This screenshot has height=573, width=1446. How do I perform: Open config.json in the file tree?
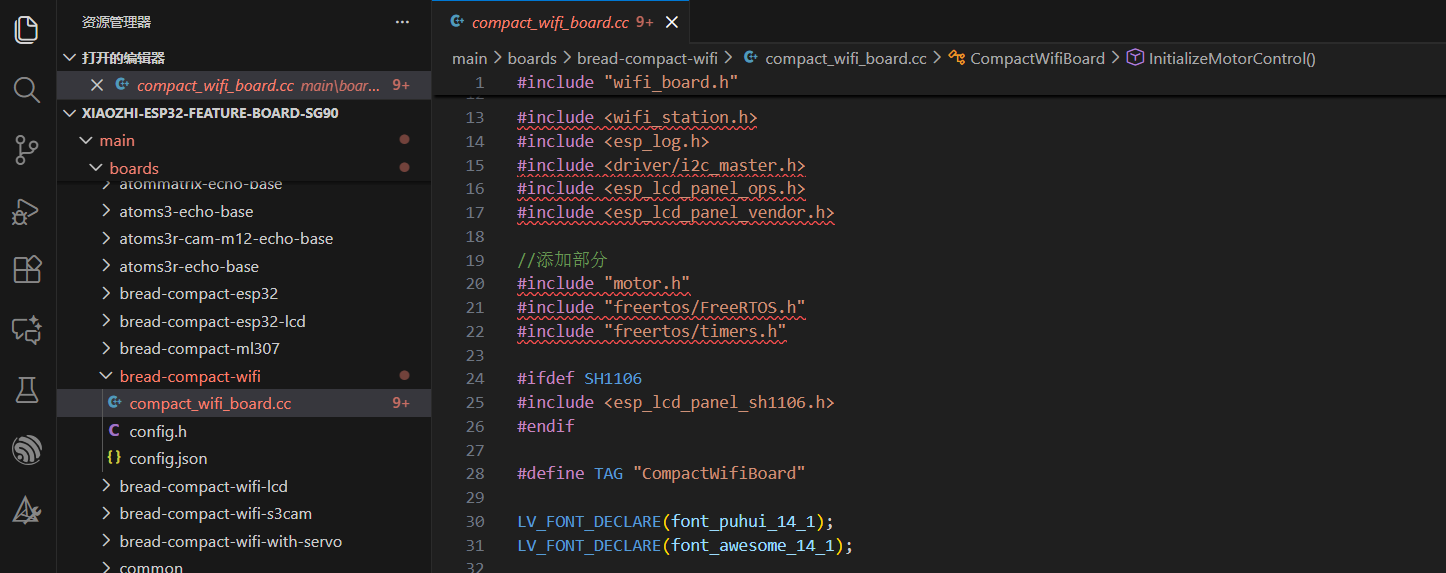[x=168, y=458]
